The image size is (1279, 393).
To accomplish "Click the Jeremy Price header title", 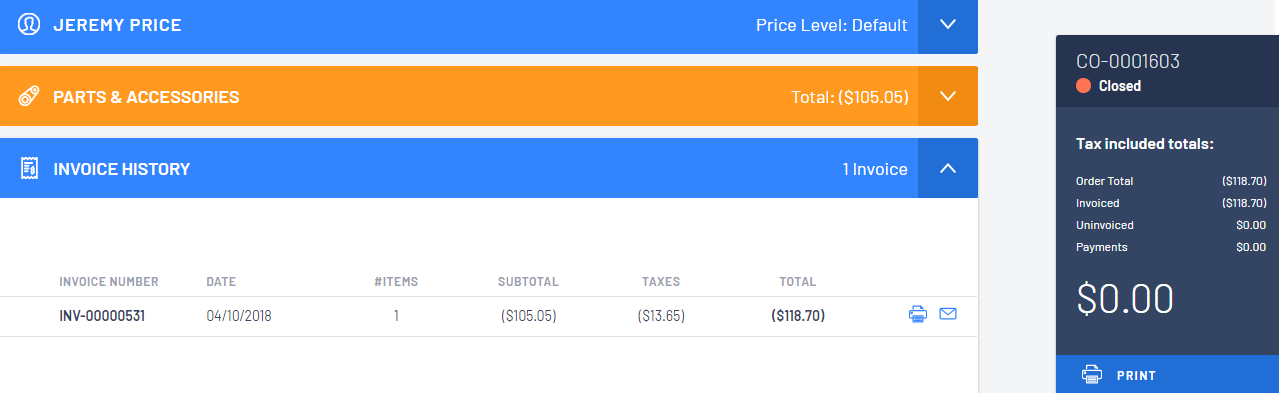I will [117, 25].
